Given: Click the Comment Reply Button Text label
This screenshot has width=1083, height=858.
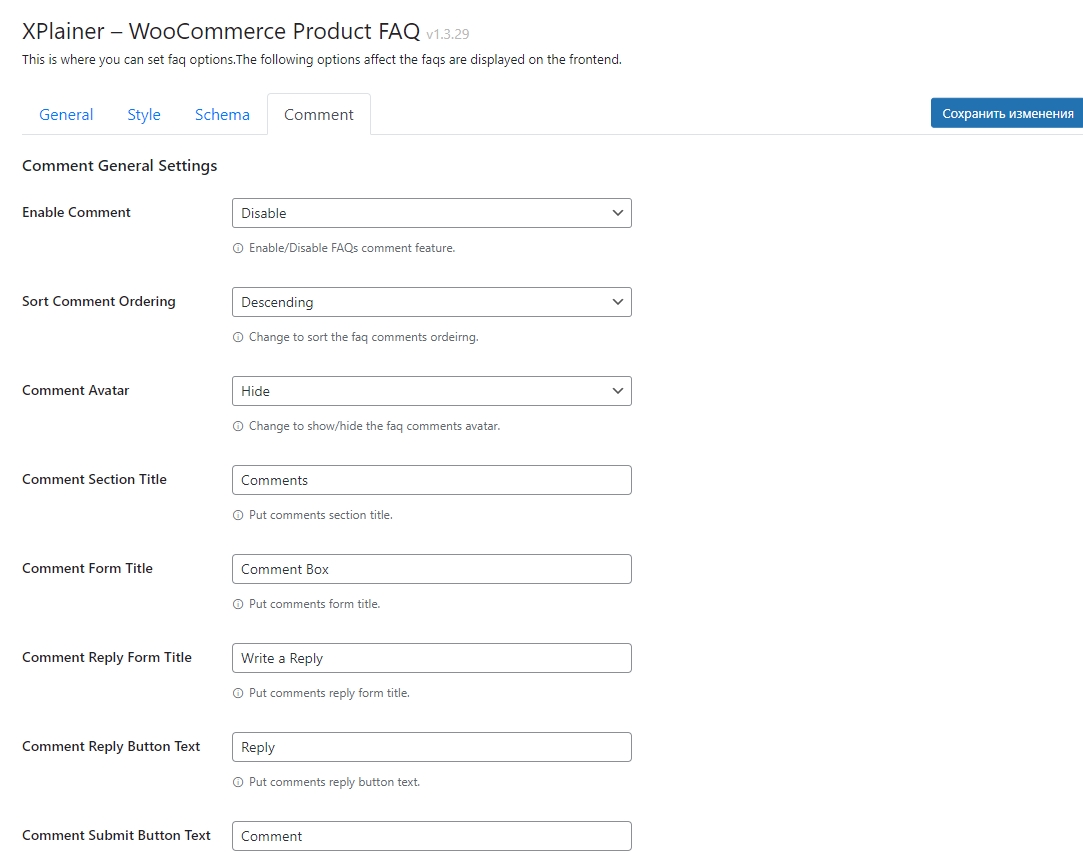Looking at the screenshot, I should pos(111,747).
